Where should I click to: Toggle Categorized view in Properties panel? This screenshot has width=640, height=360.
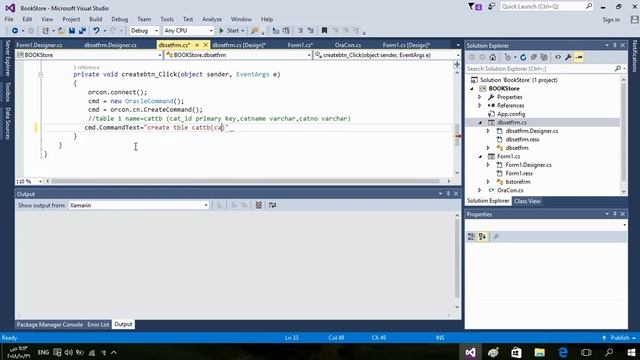point(471,237)
